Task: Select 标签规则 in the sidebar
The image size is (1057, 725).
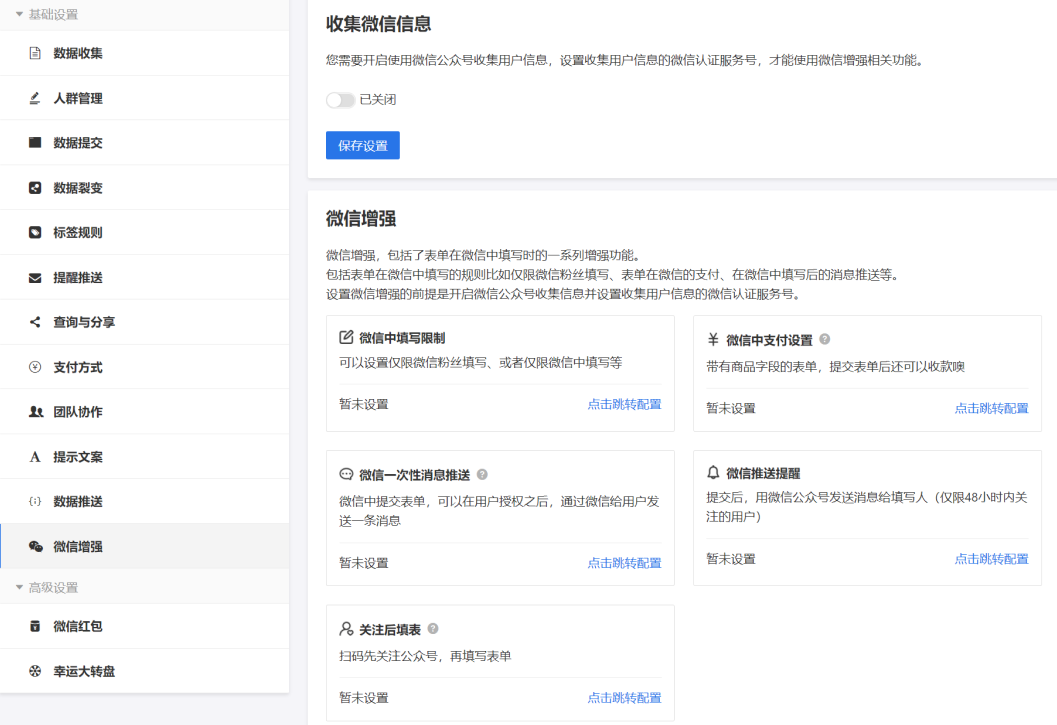Action: (145, 233)
